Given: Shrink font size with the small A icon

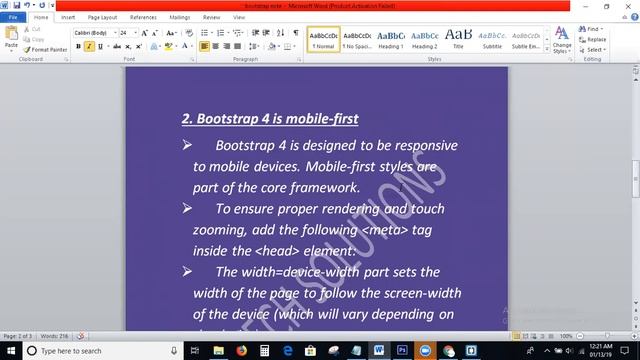Looking at the screenshot, I should point(155,33).
